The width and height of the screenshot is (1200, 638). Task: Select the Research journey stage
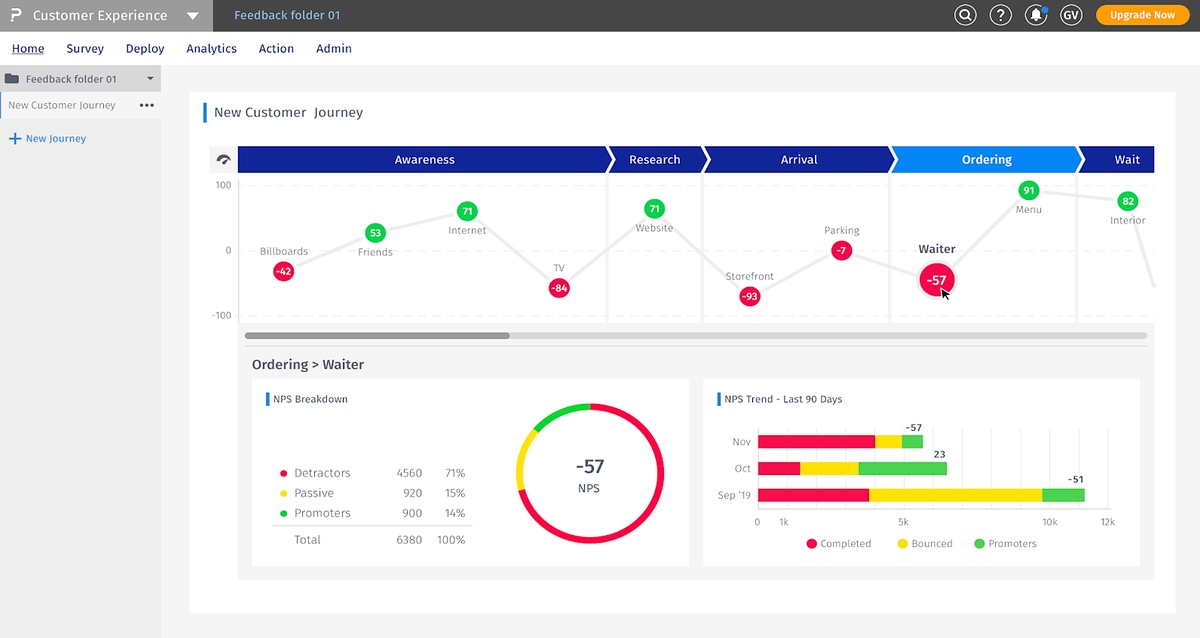click(x=655, y=160)
